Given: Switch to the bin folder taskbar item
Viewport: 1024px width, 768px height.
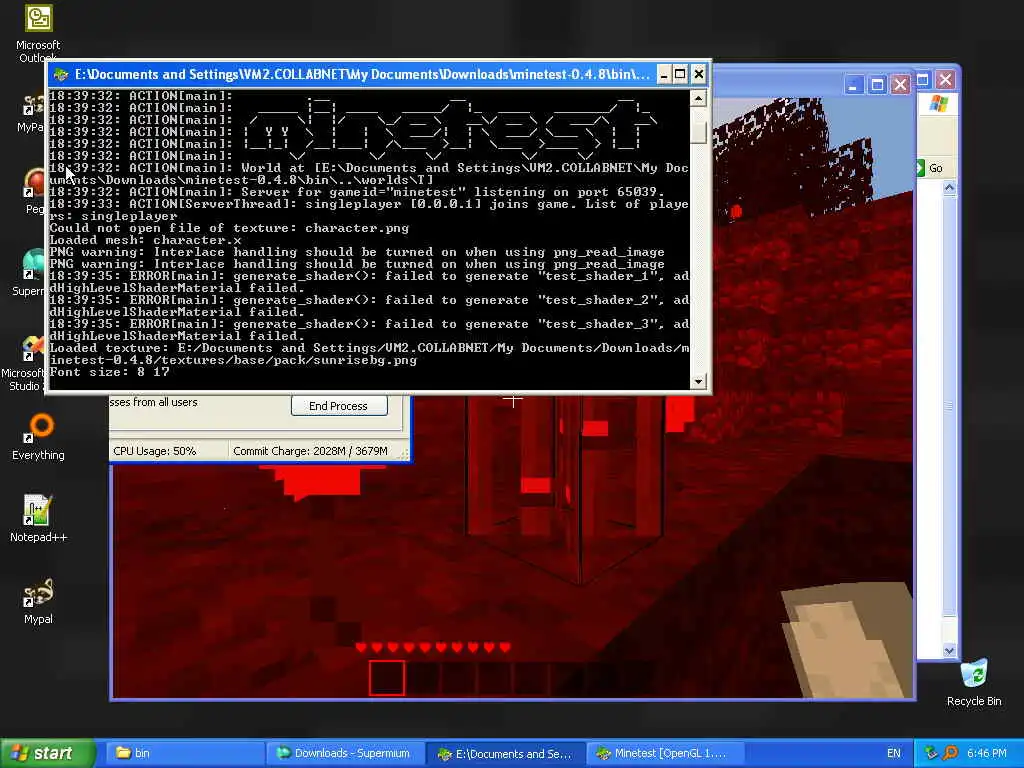Looking at the screenshot, I should [x=183, y=753].
